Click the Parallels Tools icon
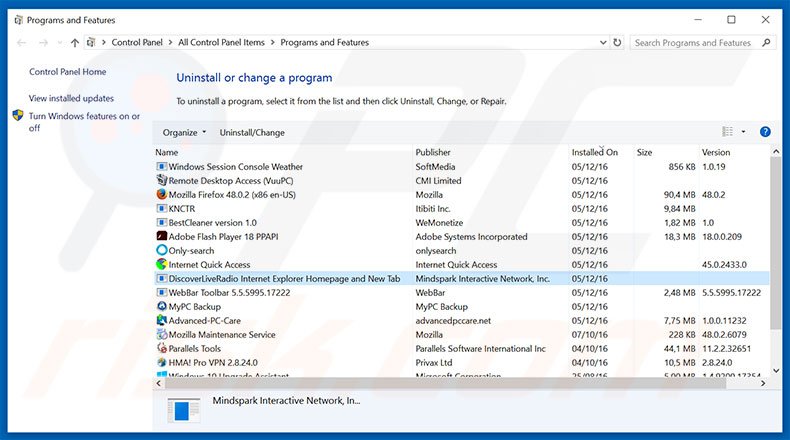This screenshot has height=440, width=790. click(x=162, y=348)
